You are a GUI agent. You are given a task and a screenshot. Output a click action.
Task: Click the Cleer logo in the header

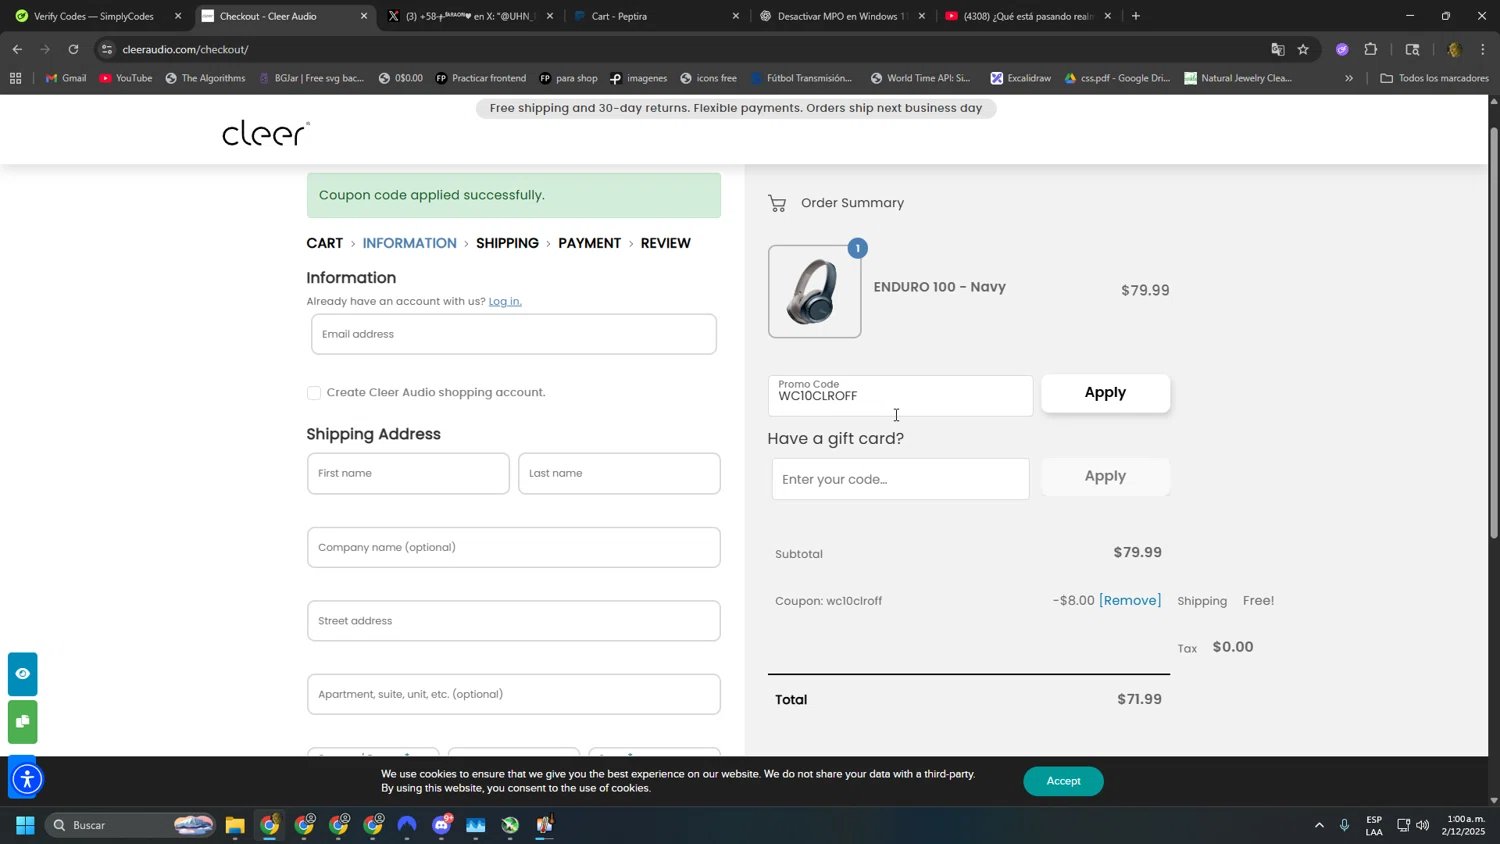click(265, 133)
